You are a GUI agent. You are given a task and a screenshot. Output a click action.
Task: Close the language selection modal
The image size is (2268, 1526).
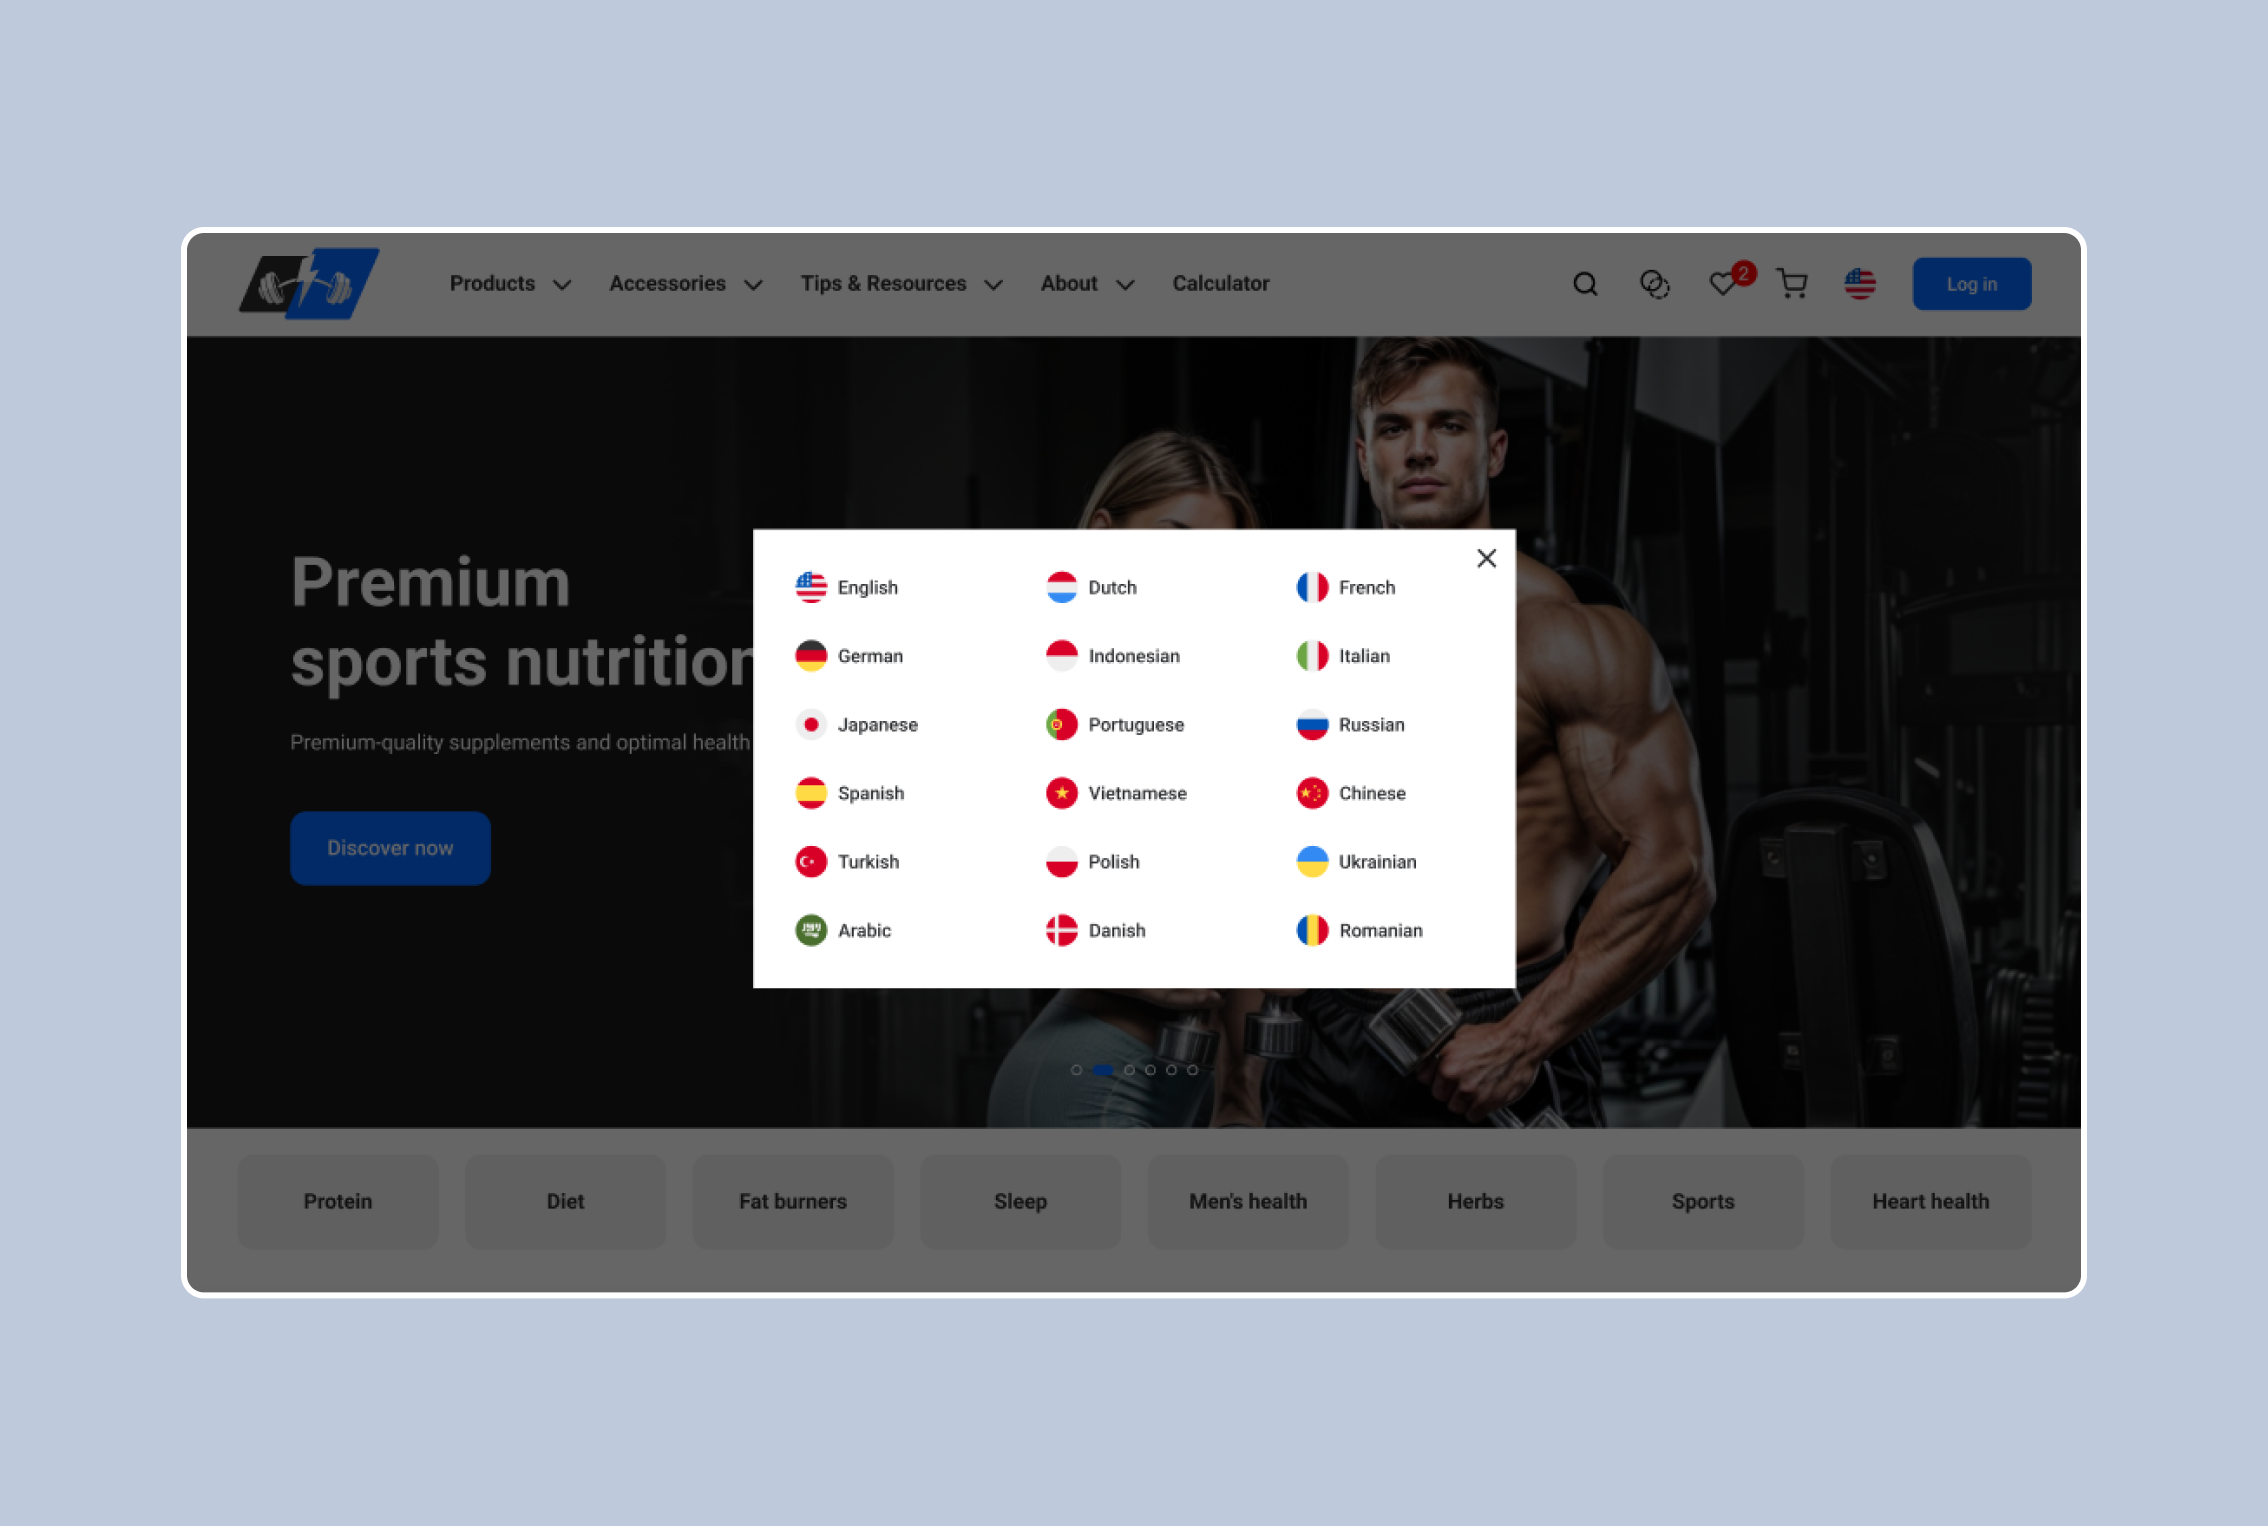pos(1485,557)
